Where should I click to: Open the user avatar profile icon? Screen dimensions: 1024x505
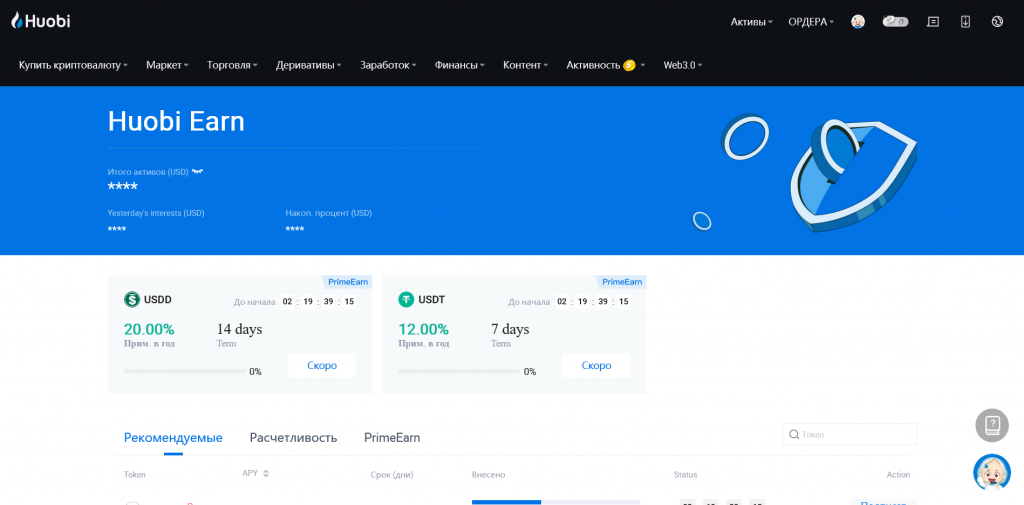(858, 22)
